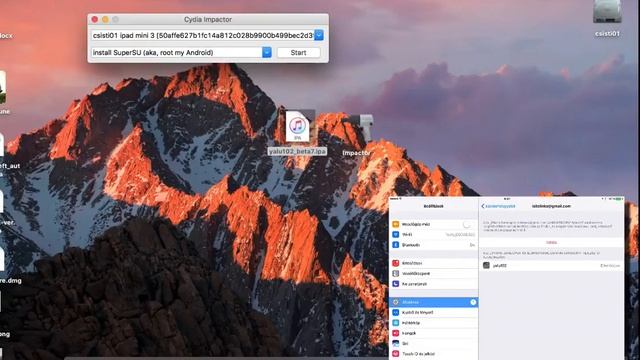Viewport: 640px width, 360px height.
Task: Select the yalu102 app row icon
Action: click(x=486, y=265)
